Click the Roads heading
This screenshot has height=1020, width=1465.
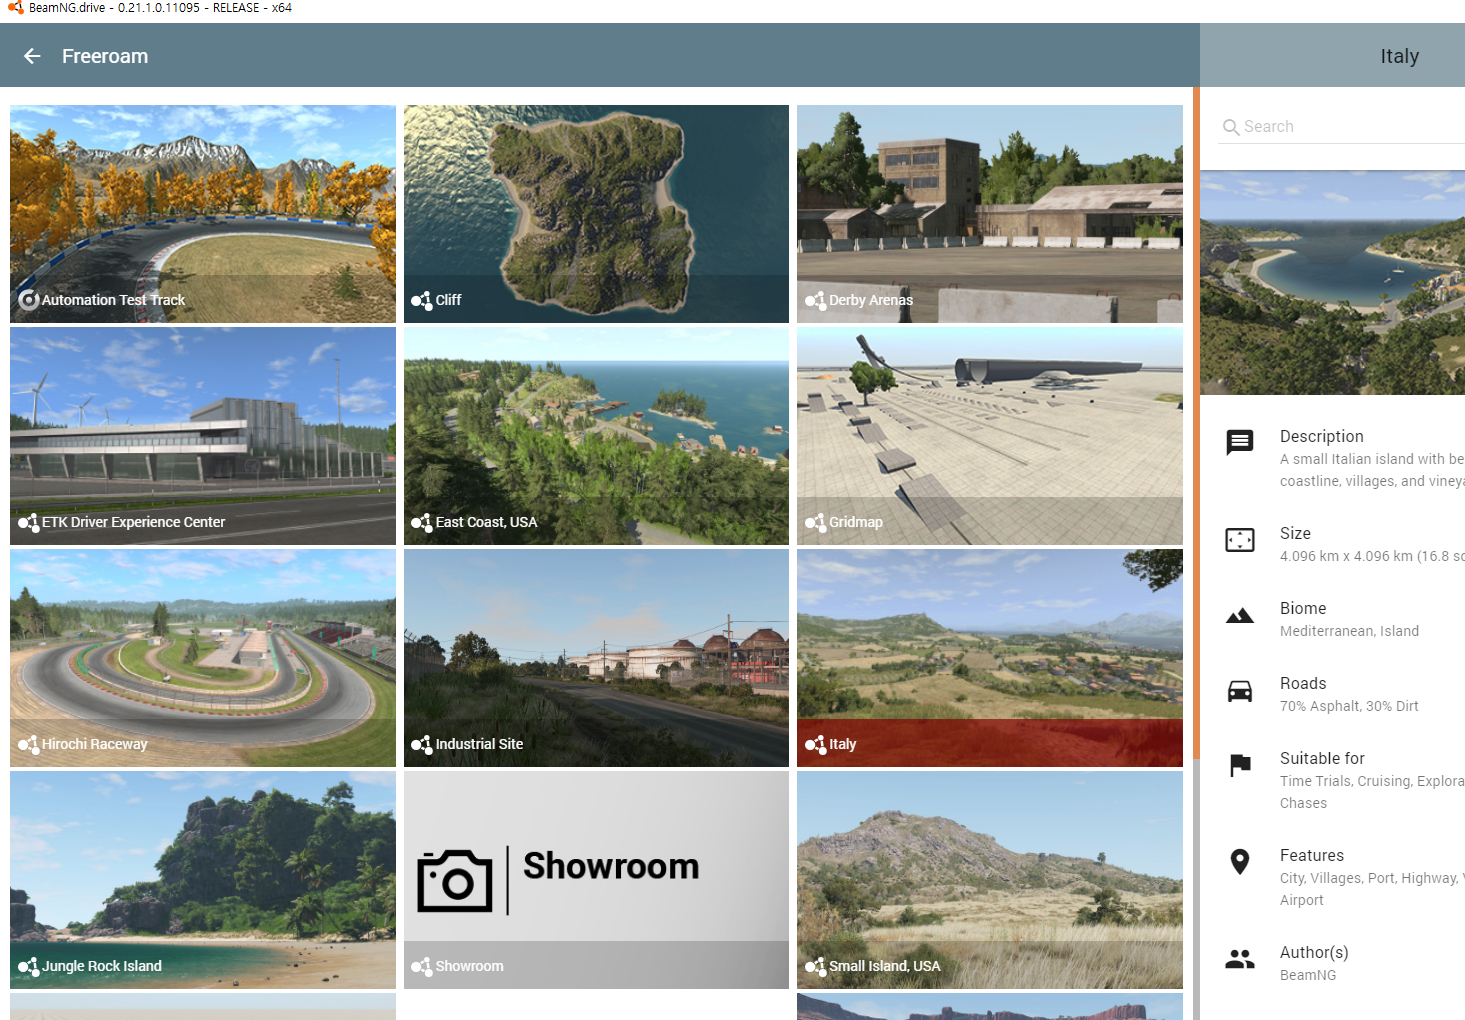tap(1303, 683)
